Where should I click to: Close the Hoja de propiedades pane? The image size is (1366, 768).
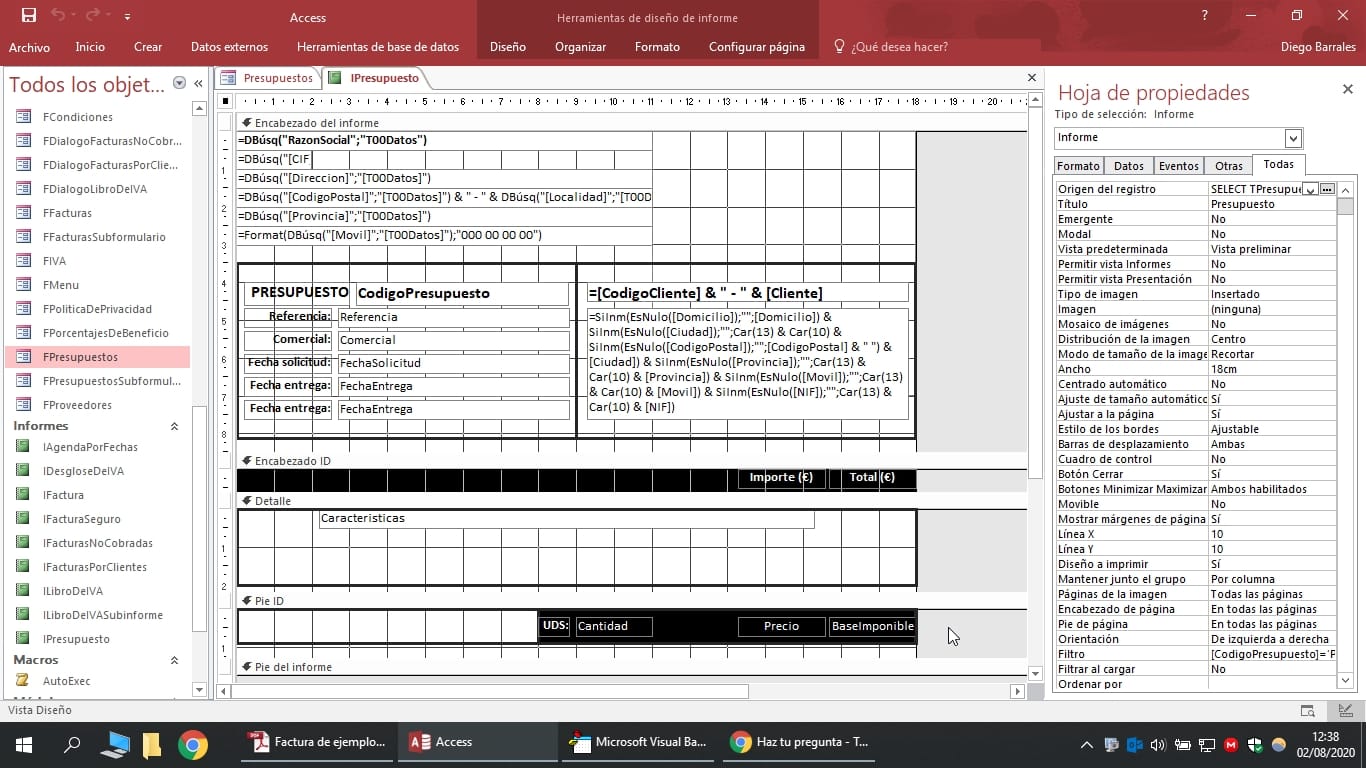[x=1347, y=90]
